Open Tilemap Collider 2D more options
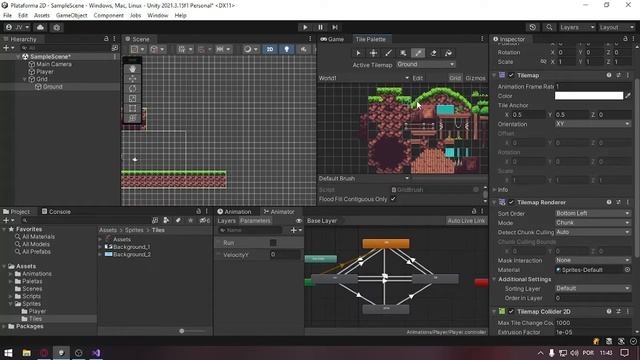 (628, 311)
